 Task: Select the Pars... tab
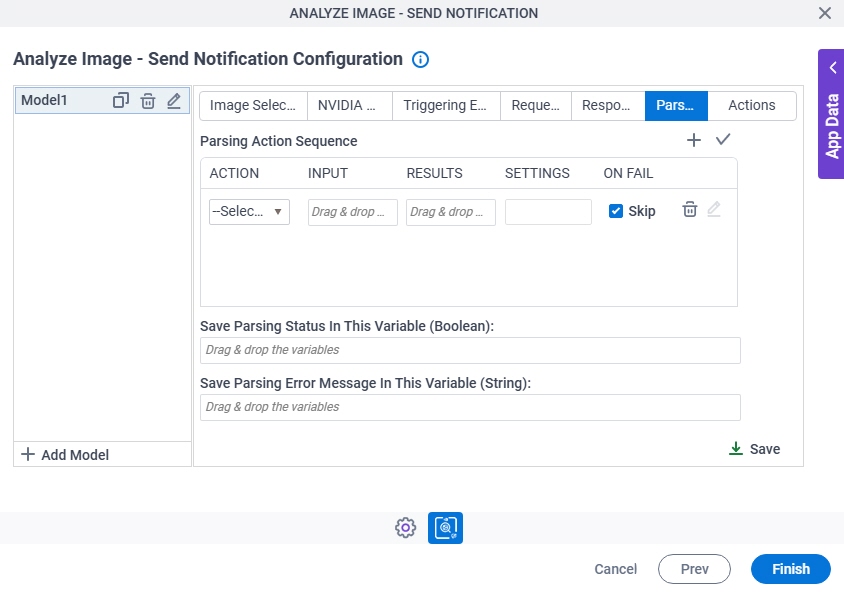[676, 105]
